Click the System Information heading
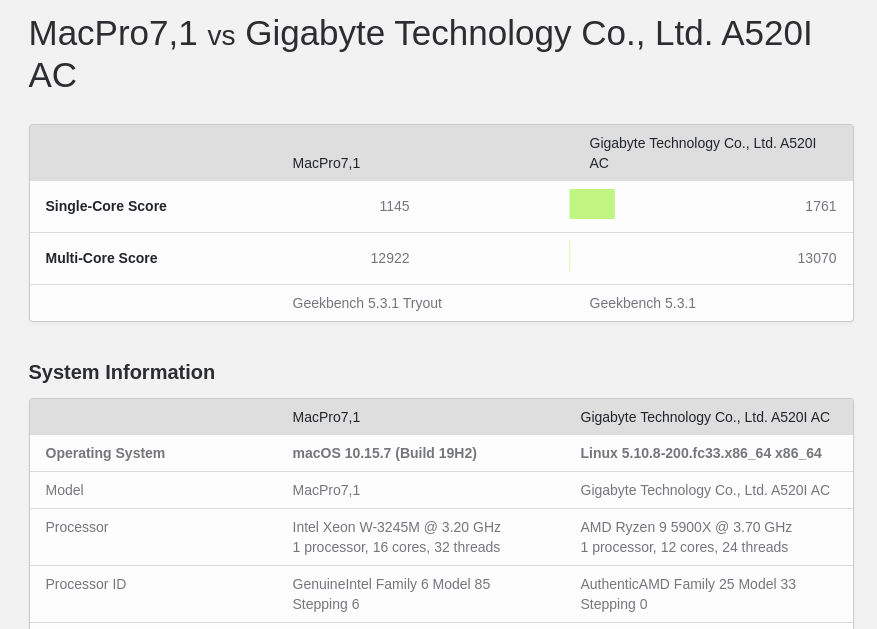This screenshot has width=877, height=629. click(x=122, y=372)
